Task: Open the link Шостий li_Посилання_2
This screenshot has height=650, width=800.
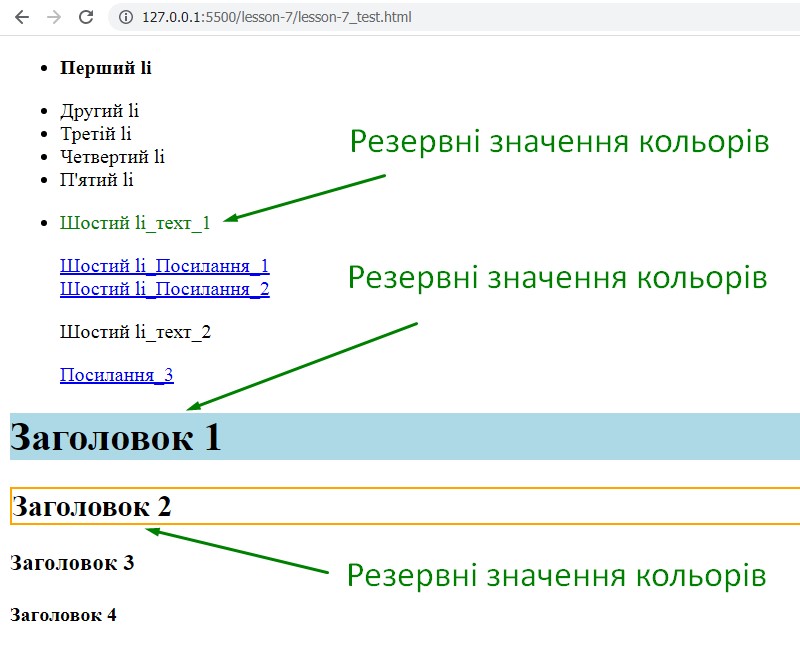Action: coord(164,289)
